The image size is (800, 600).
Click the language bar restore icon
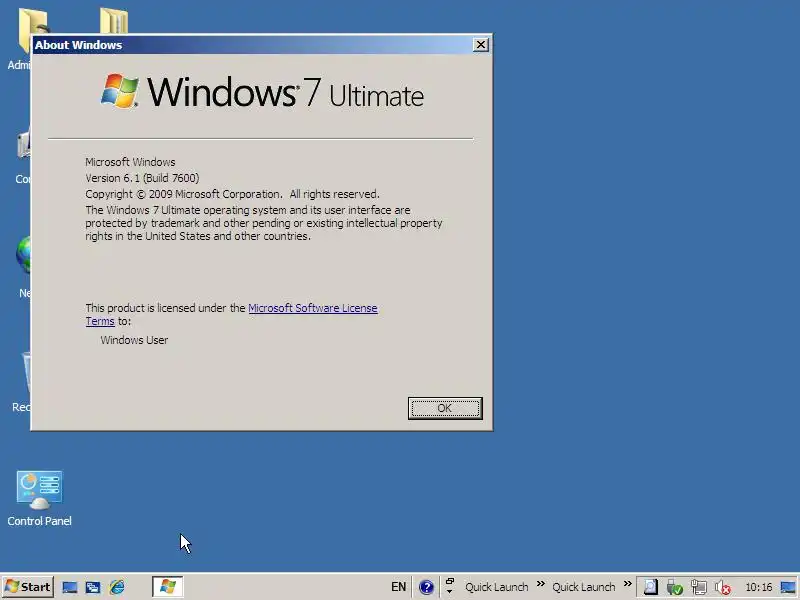449,581
